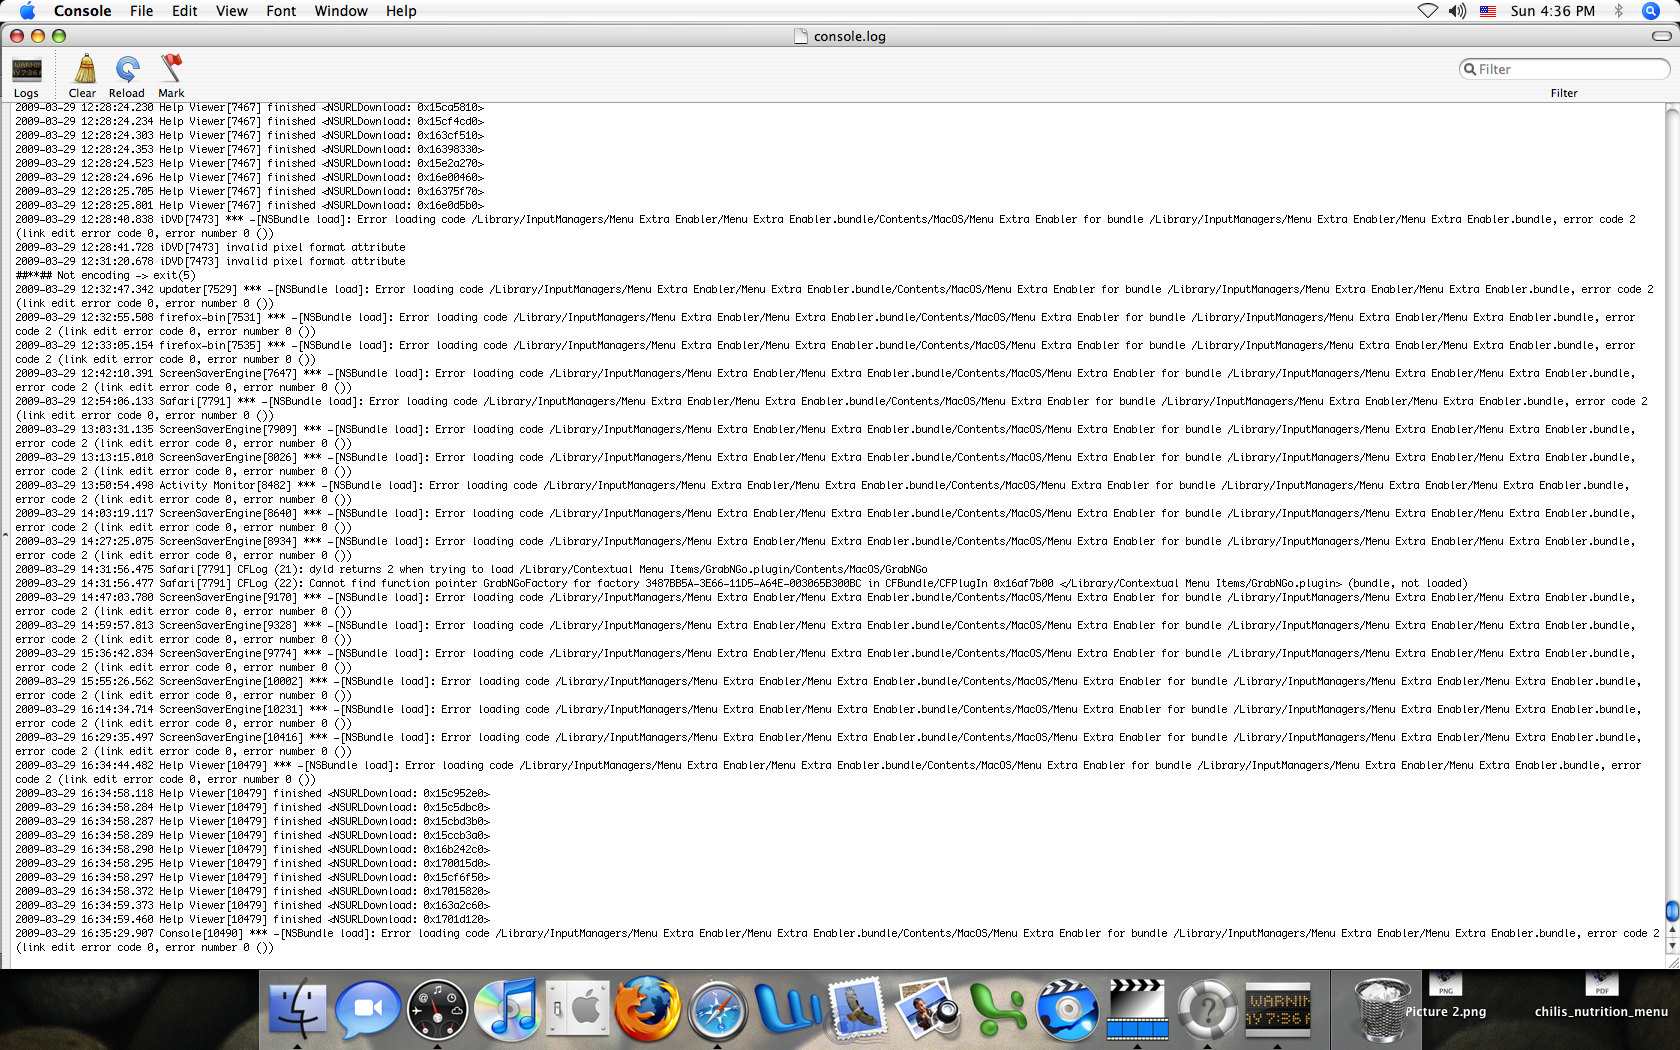Launch Microsoft Word from the Dock

point(787,1008)
